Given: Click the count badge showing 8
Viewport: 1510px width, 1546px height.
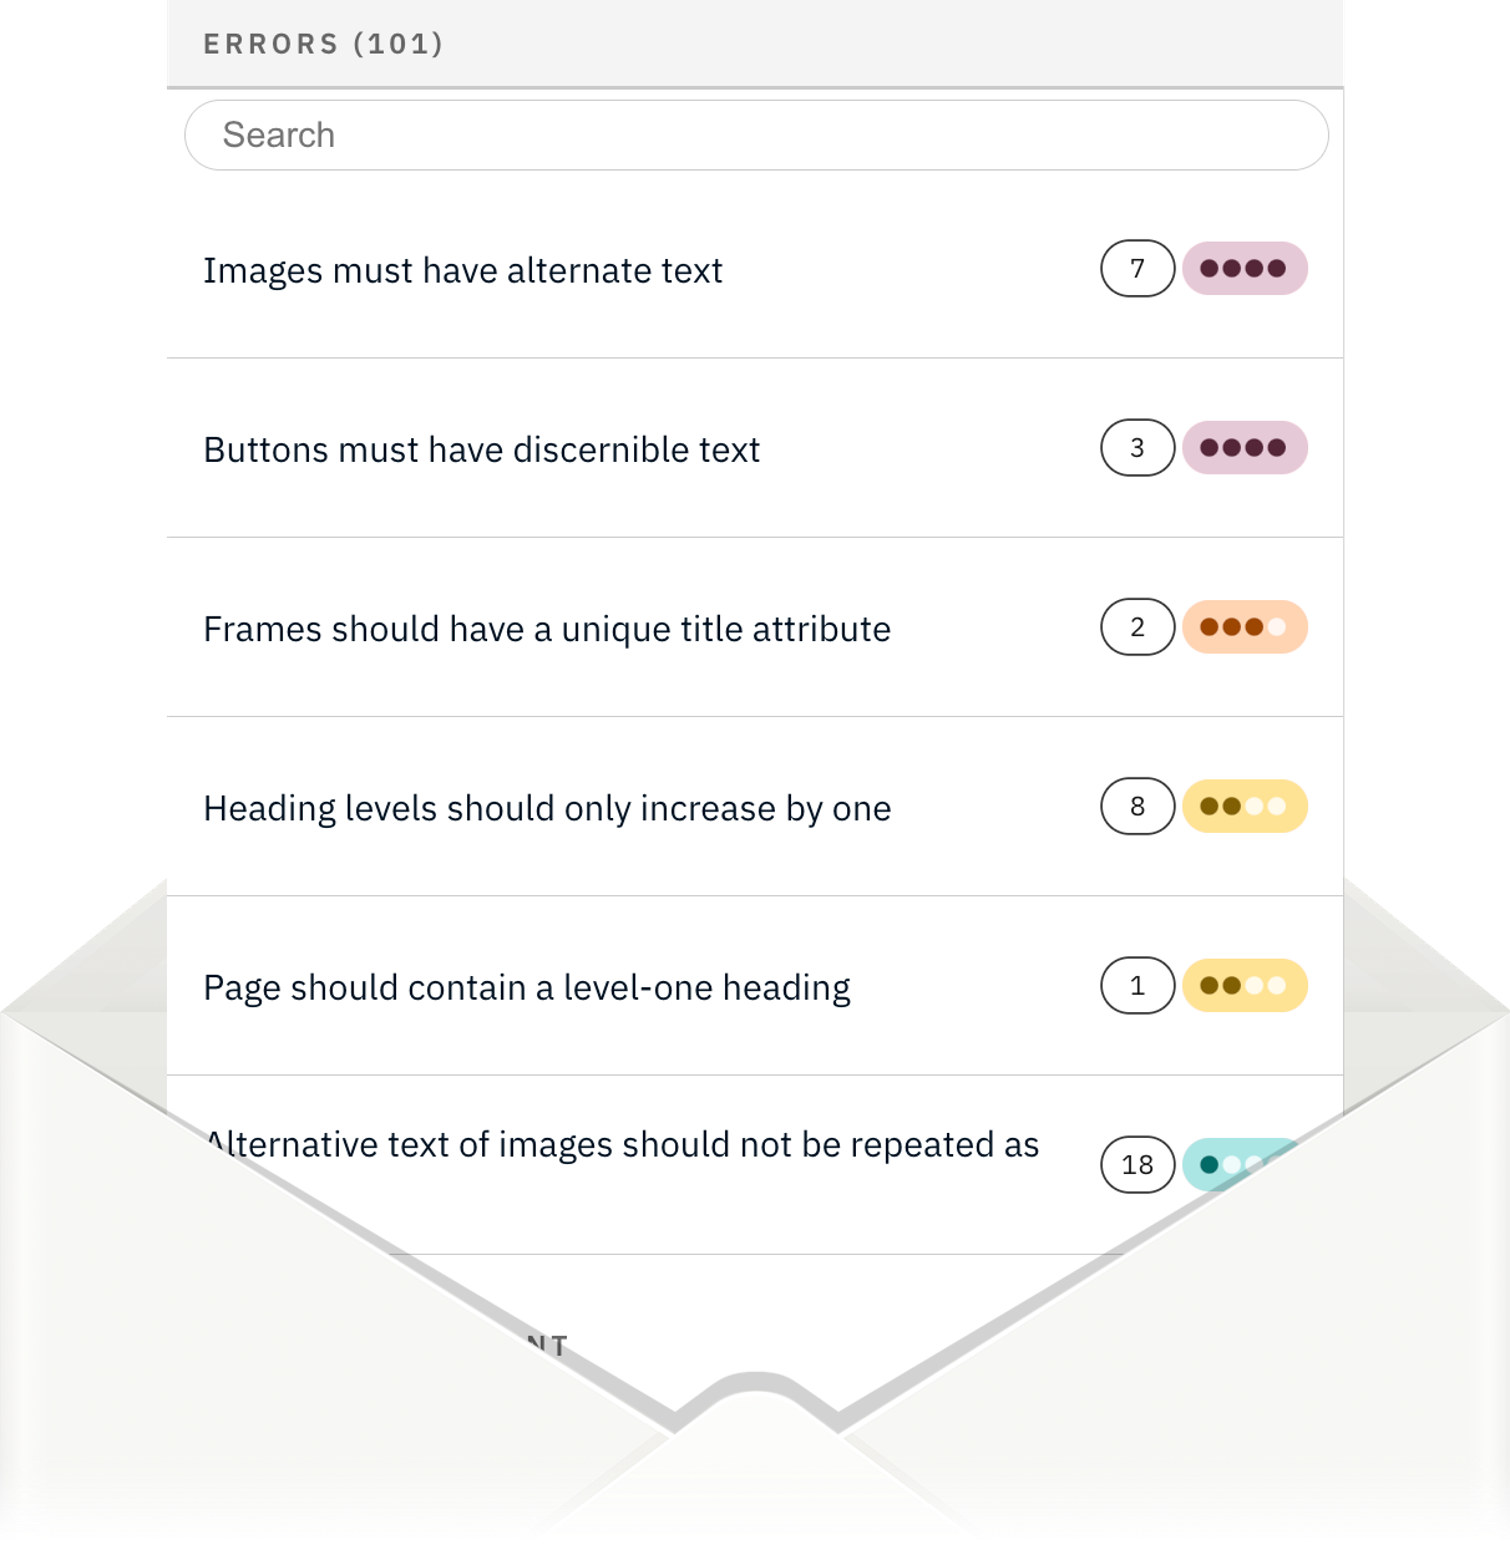Looking at the screenshot, I should (x=1137, y=805).
